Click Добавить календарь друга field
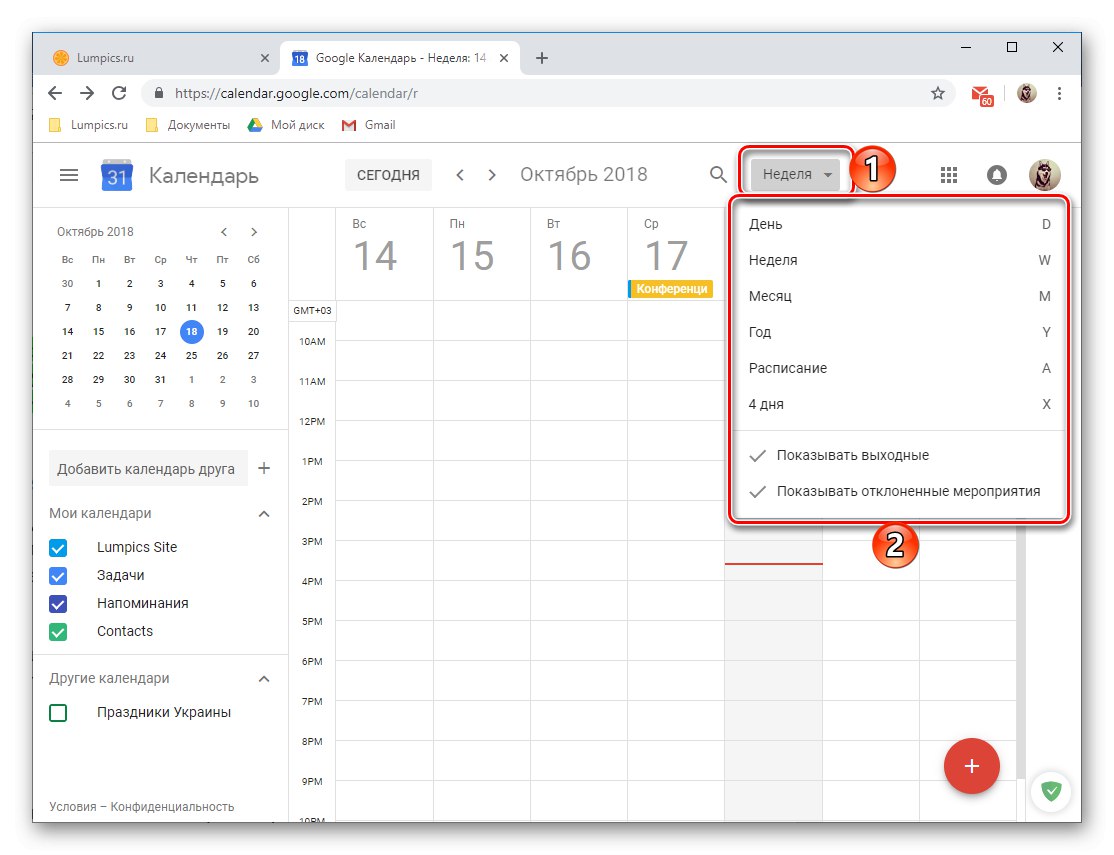 (148, 469)
